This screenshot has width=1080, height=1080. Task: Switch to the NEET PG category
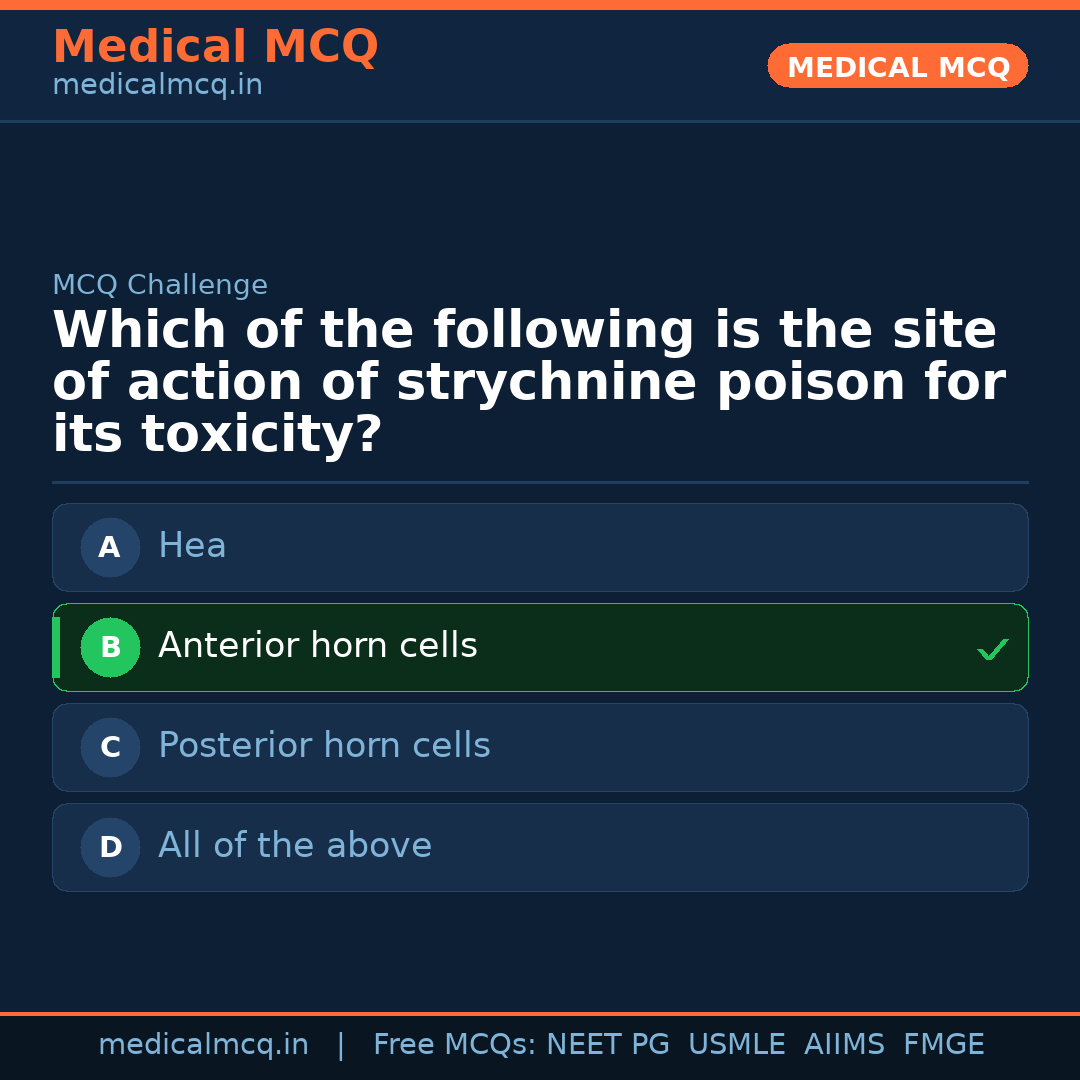pos(607,1043)
